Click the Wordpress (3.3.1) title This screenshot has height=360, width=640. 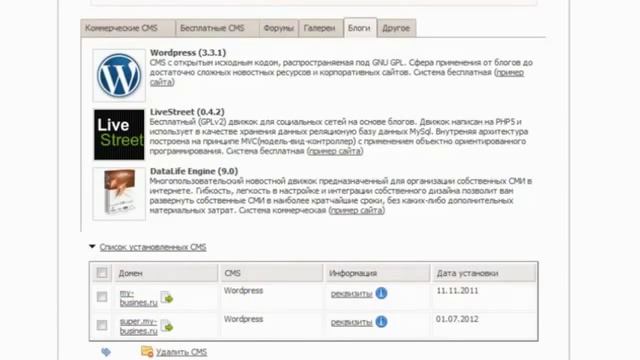click(x=188, y=53)
